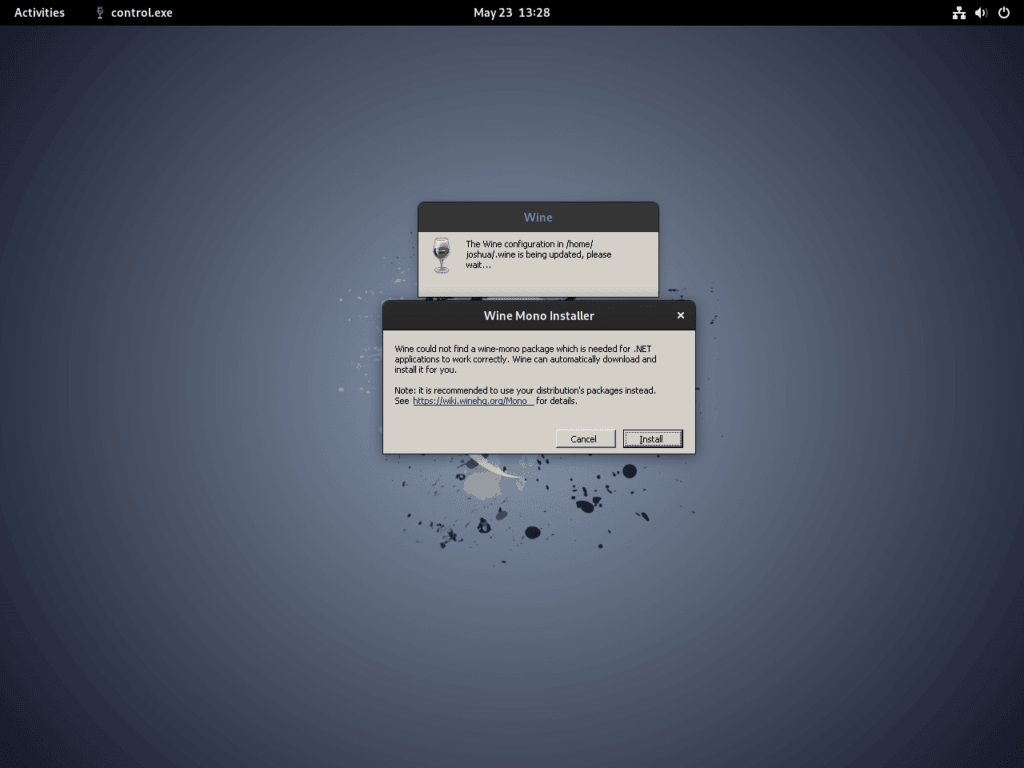This screenshot has width=1024, height=768.
Task: Open the Activities overview
Action: tap(39, 12)
